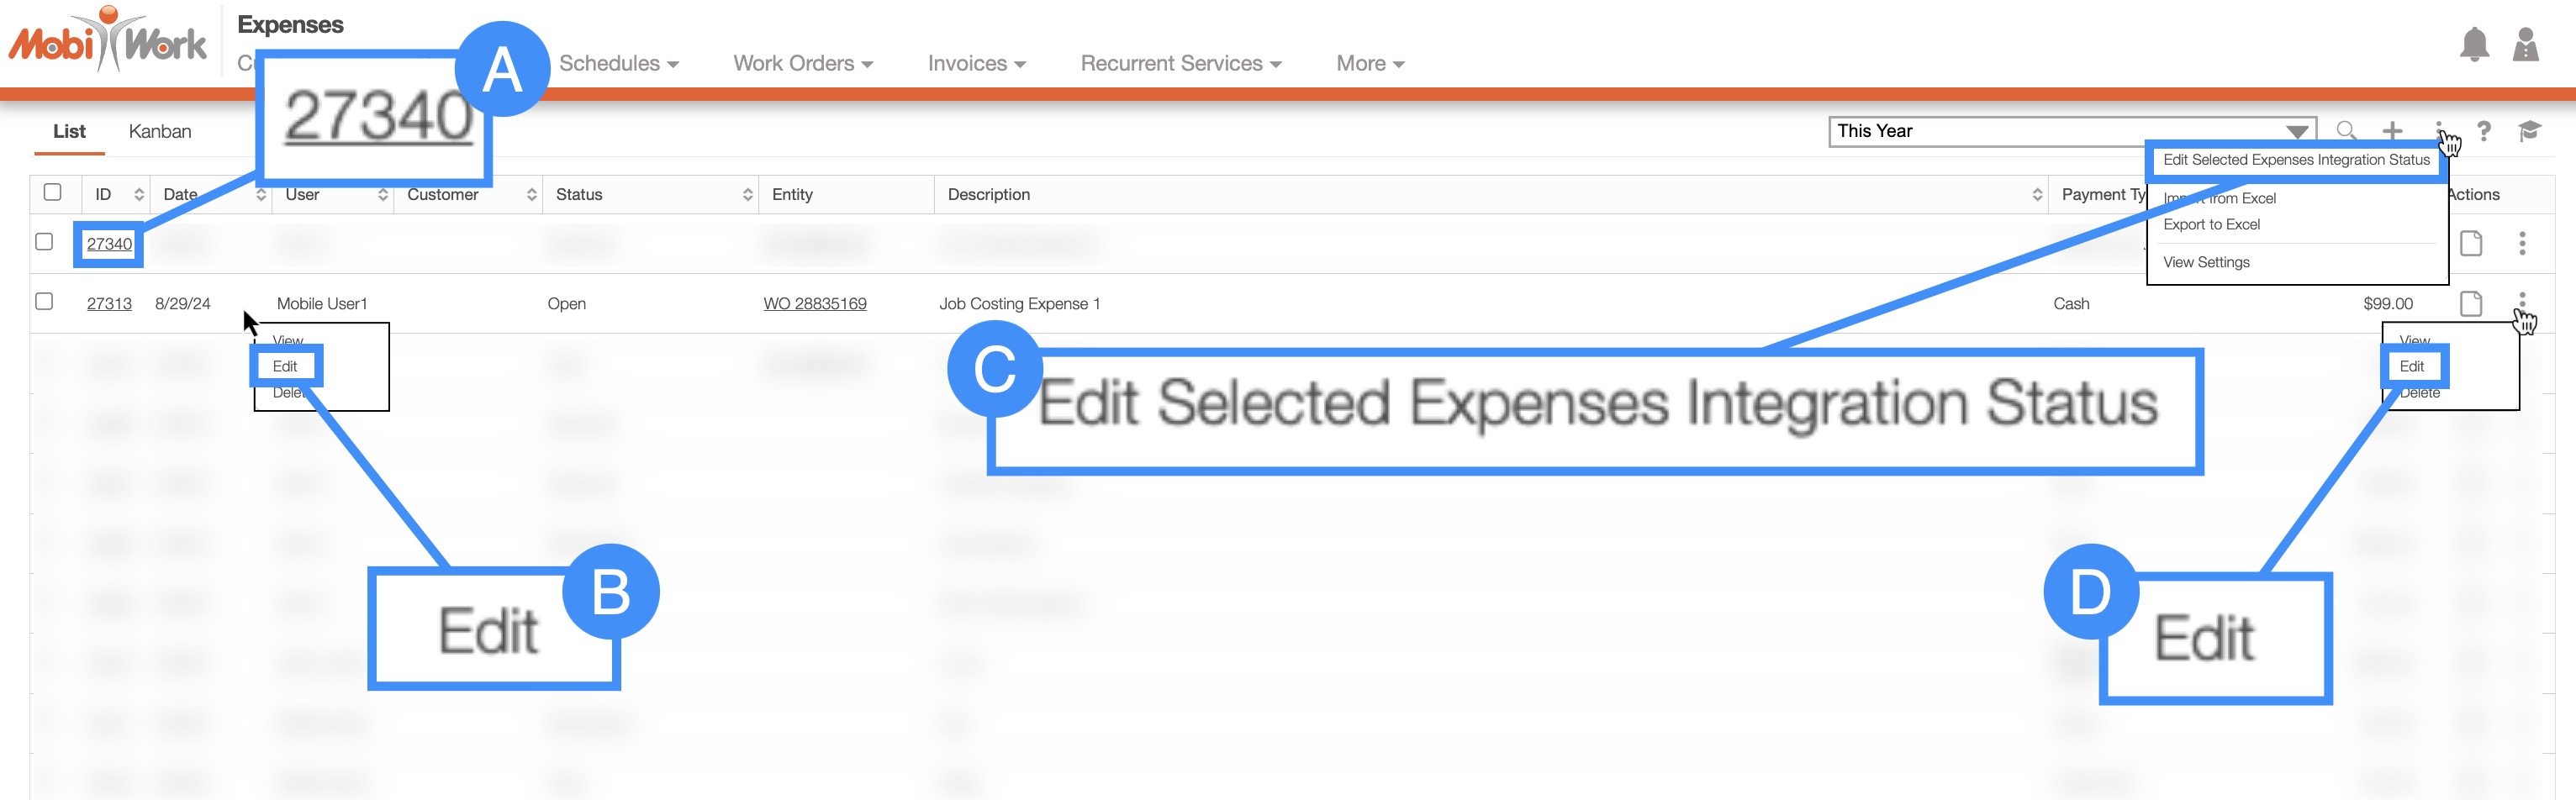
Task: Click the plus icon to add expense
Action: [2392, 131]
